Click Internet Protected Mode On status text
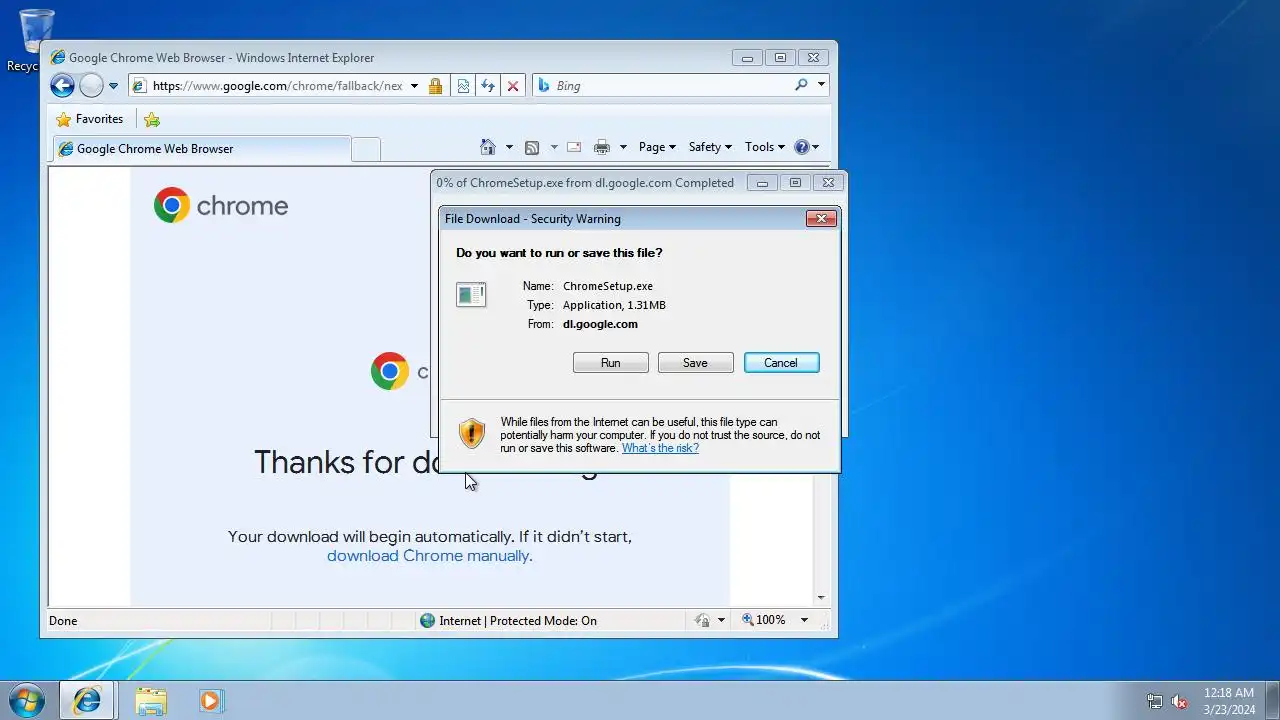This screenshot has height=720, width=1280. point(518,621)
